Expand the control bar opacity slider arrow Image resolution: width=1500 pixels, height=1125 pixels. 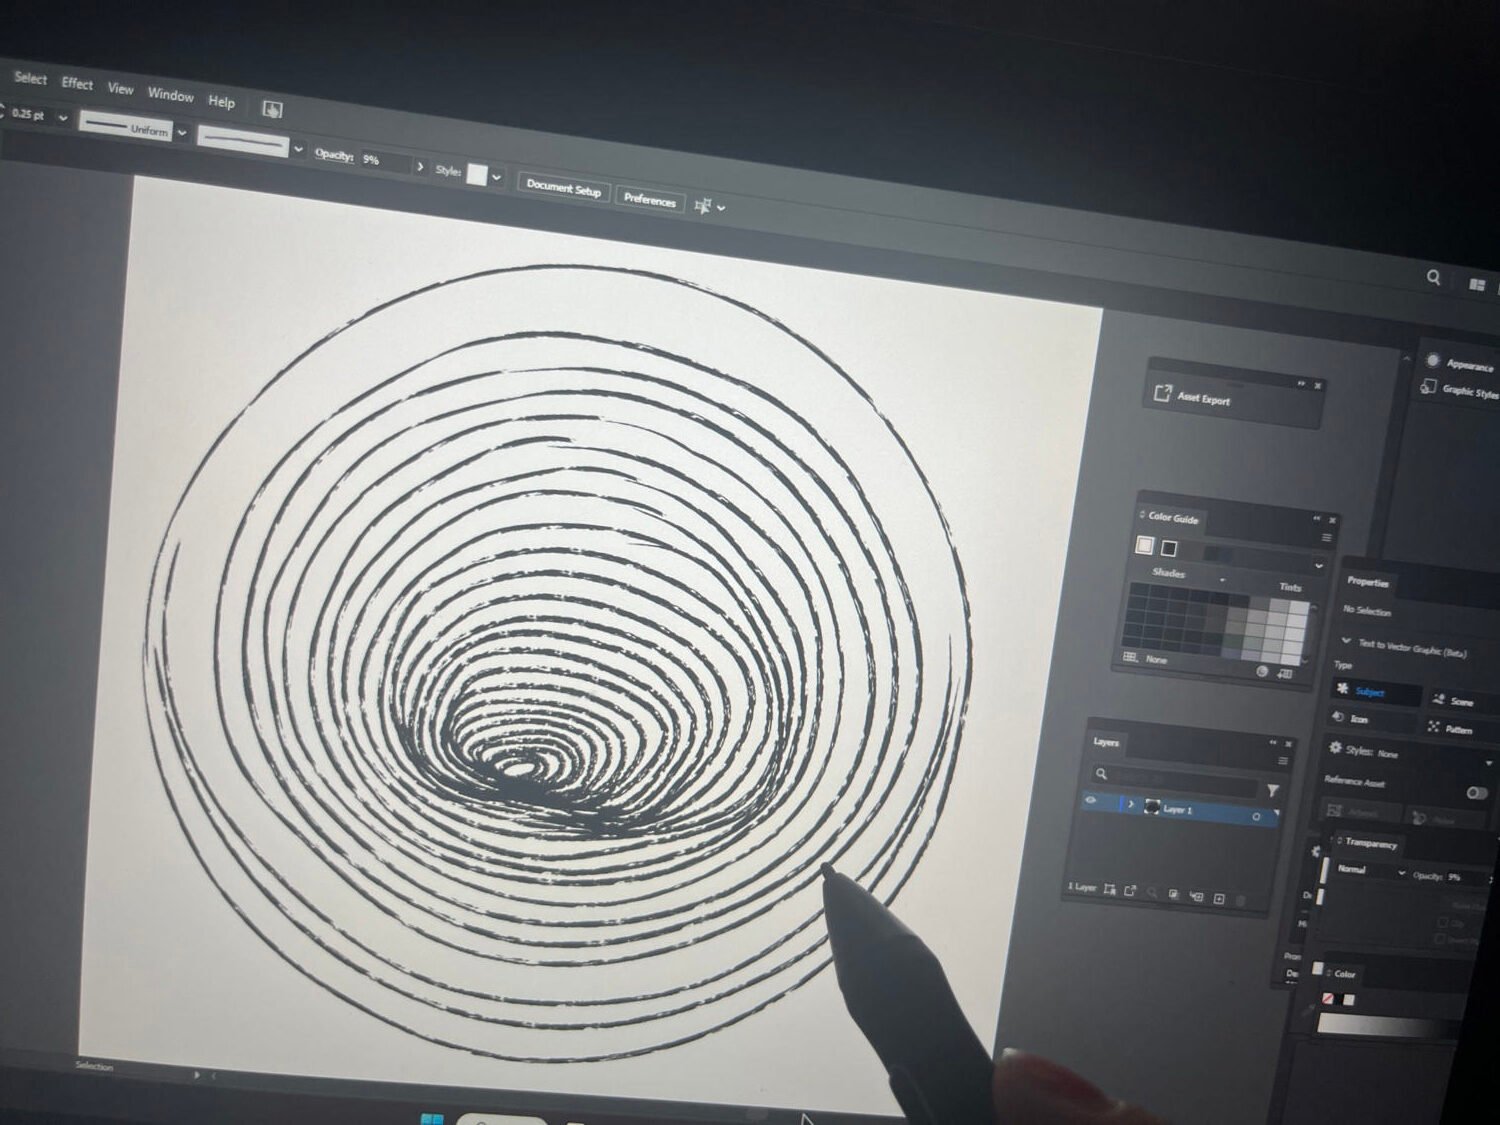pos(420,166)
